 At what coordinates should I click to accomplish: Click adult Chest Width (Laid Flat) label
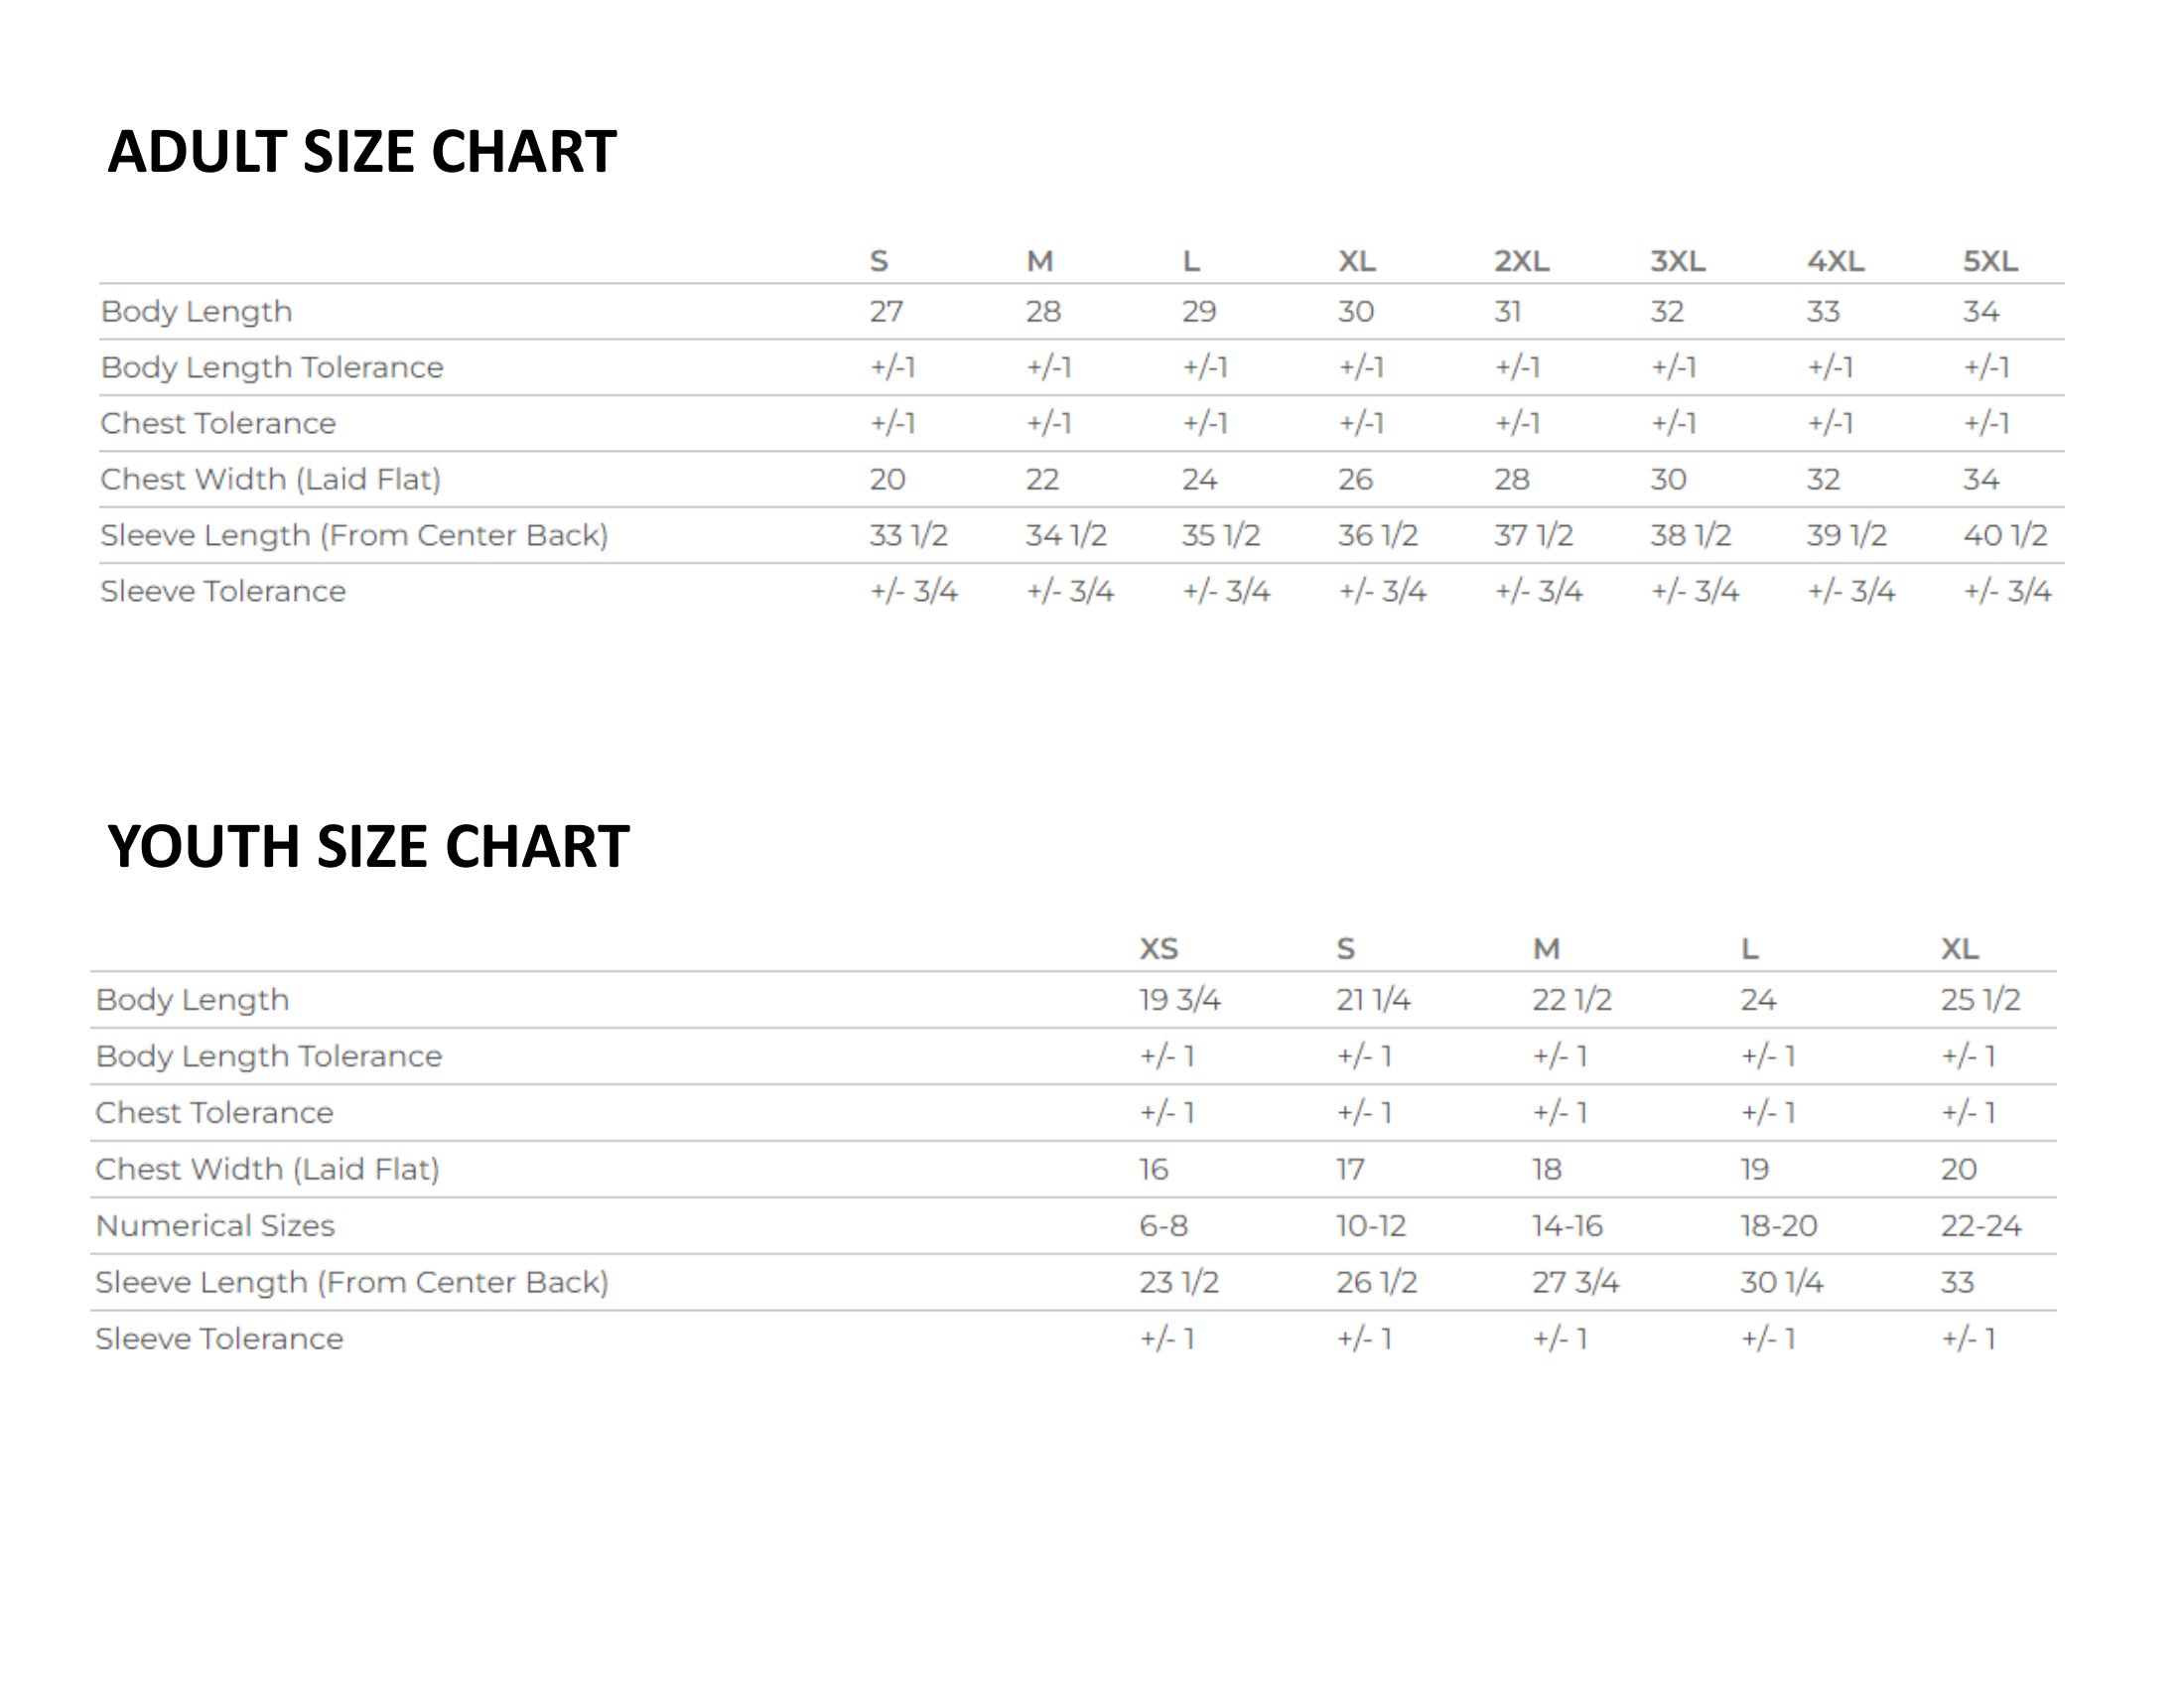point(271,480)
